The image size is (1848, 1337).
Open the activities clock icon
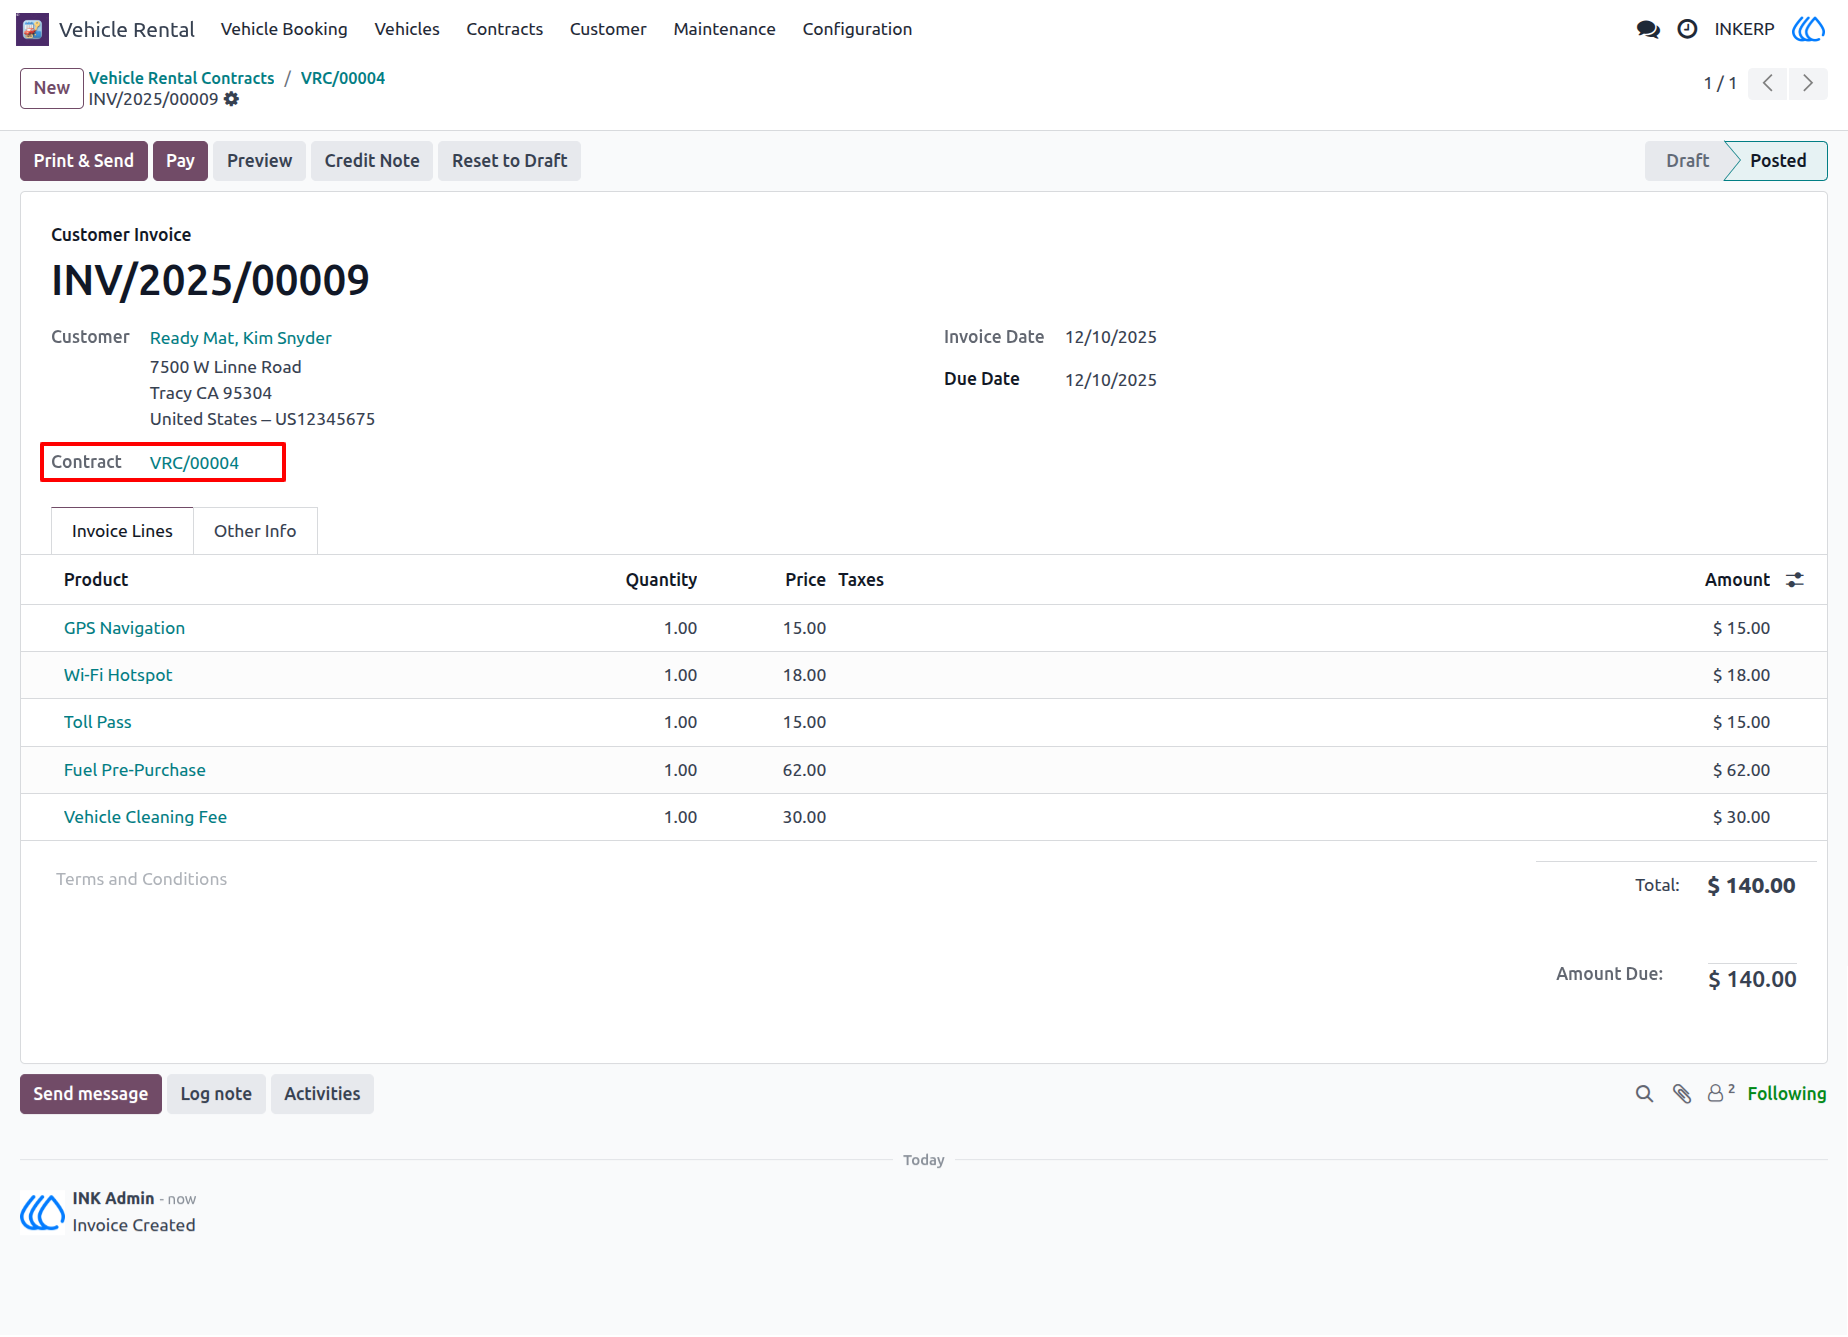[1687, 29]
